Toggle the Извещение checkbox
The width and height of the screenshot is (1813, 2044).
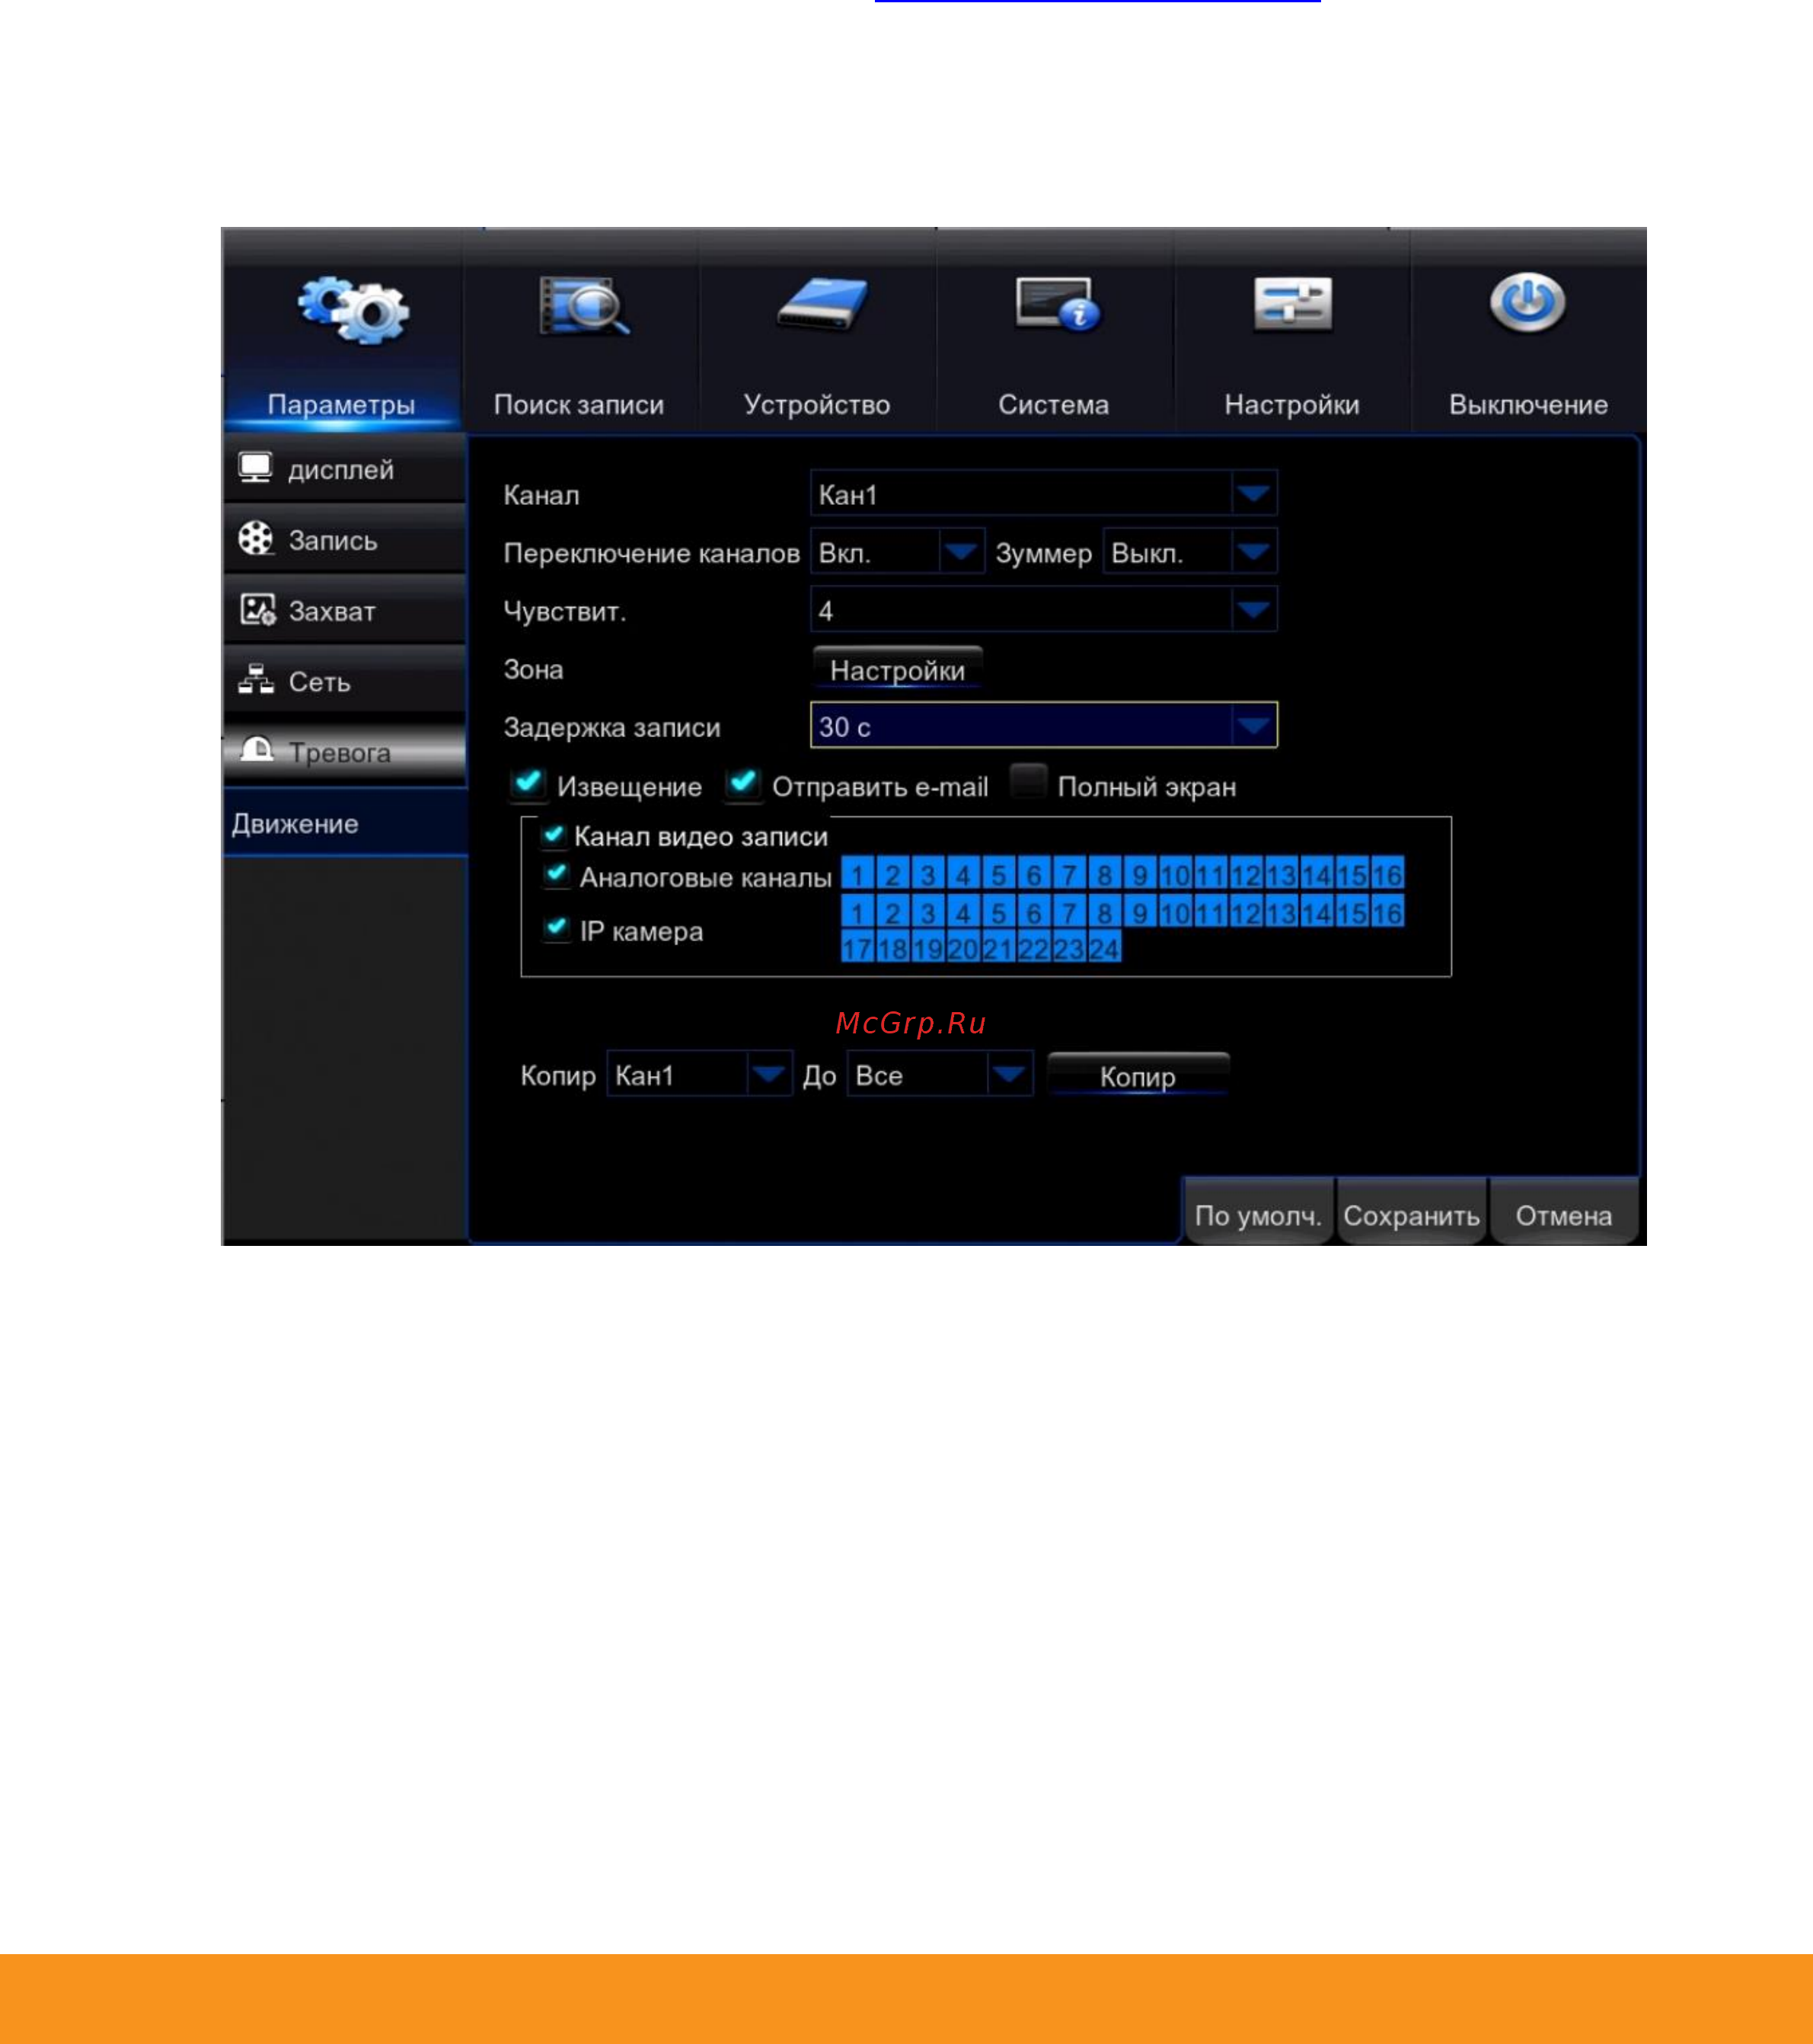pos(527,784)
